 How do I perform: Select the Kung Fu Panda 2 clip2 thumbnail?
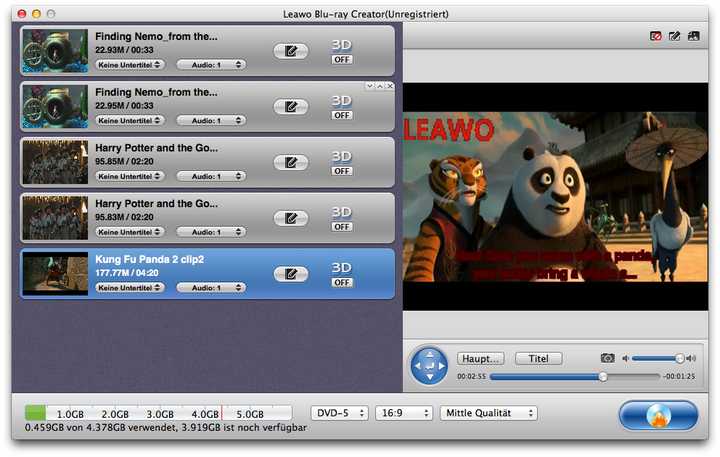tap(55, 274)
